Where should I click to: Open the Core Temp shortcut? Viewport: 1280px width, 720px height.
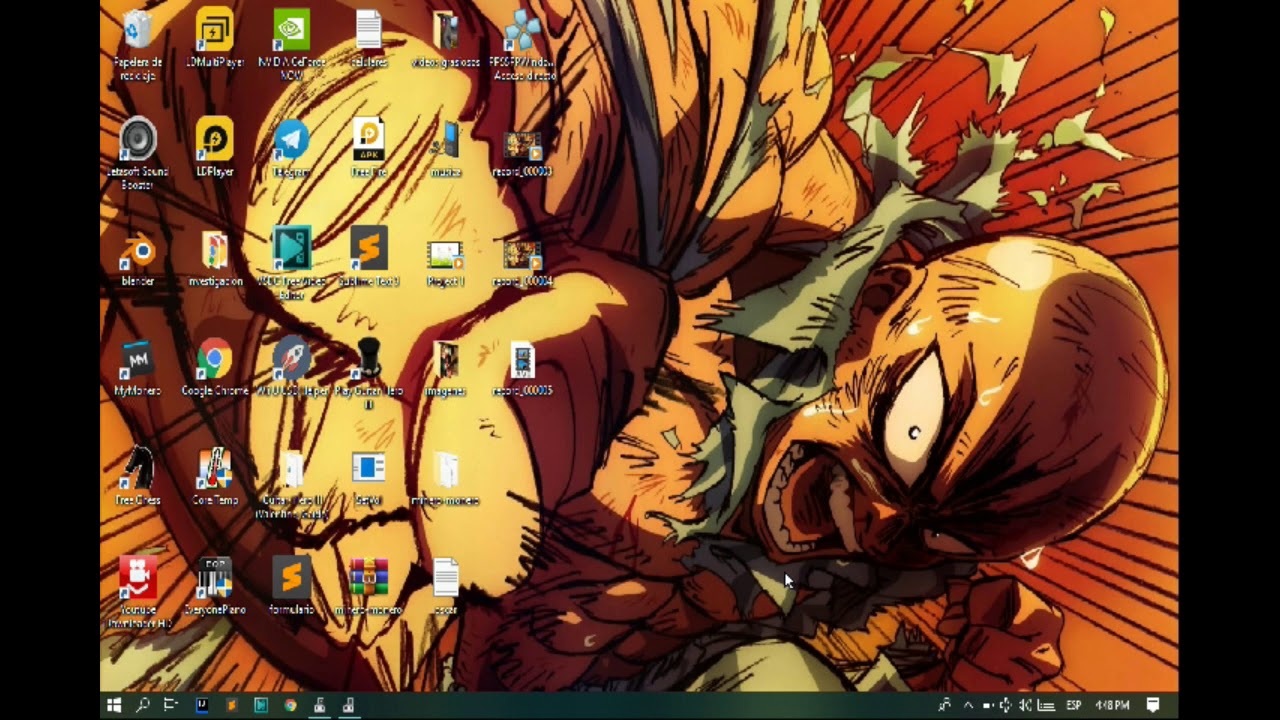tap(215, 476)
